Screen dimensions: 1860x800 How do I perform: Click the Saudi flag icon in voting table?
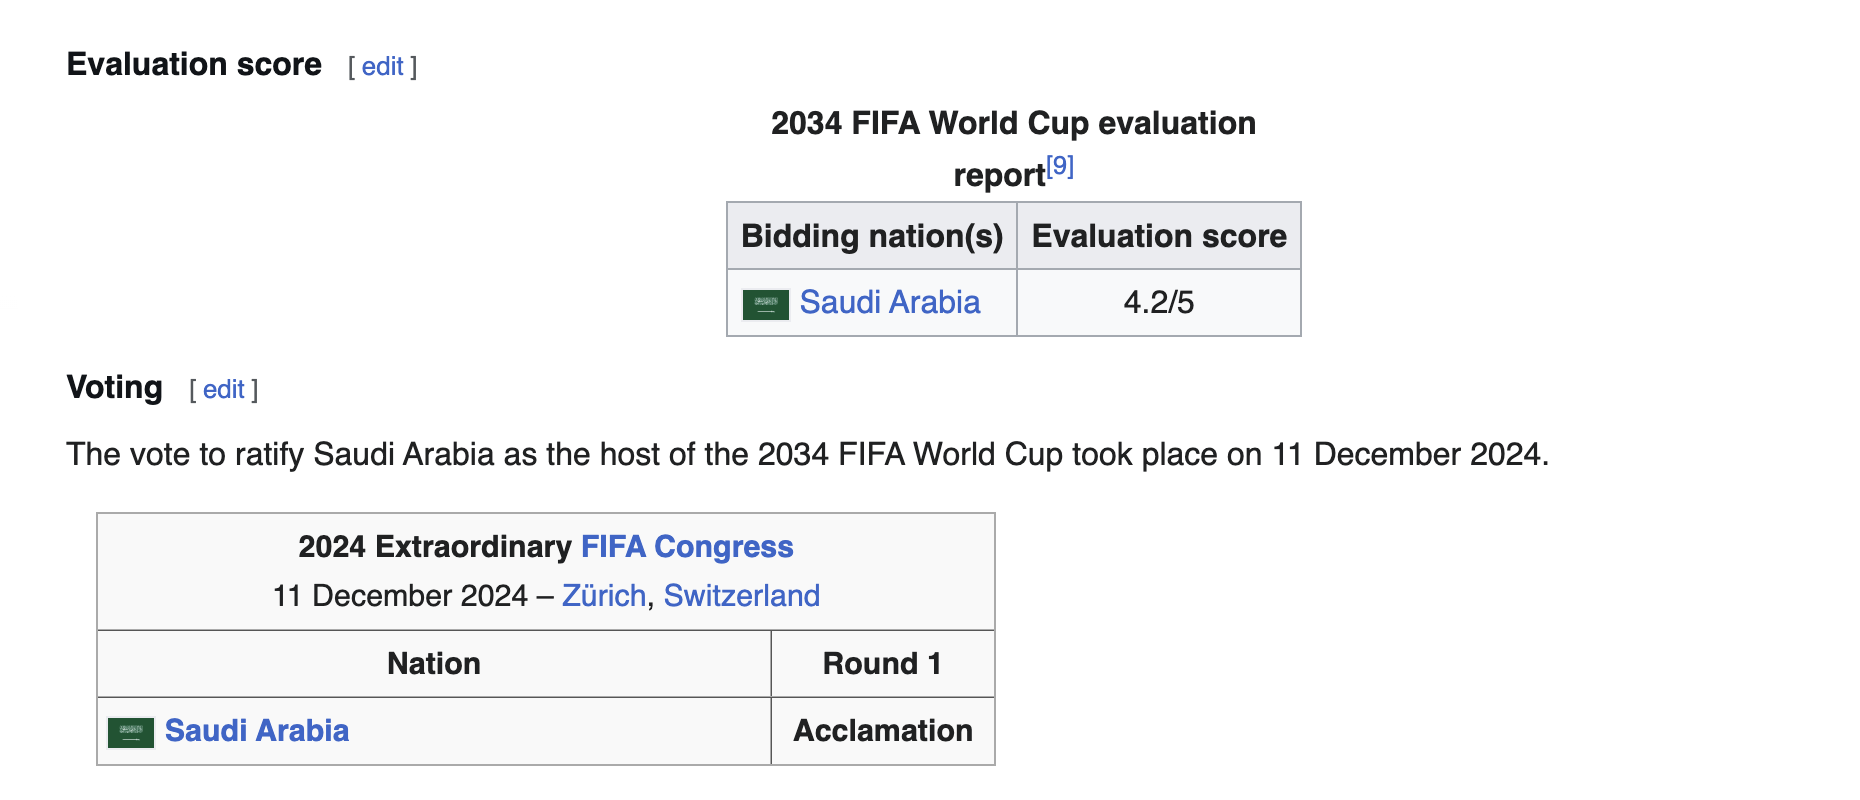click(x=131, y=732)
